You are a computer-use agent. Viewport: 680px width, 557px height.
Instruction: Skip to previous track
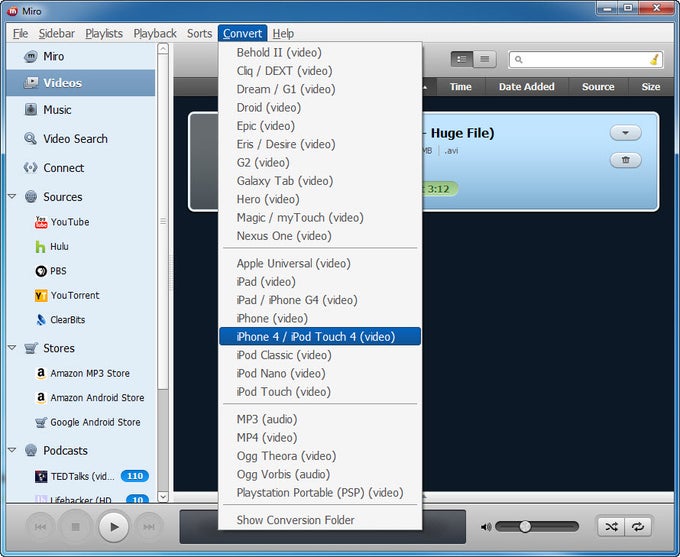click(40, 527)
